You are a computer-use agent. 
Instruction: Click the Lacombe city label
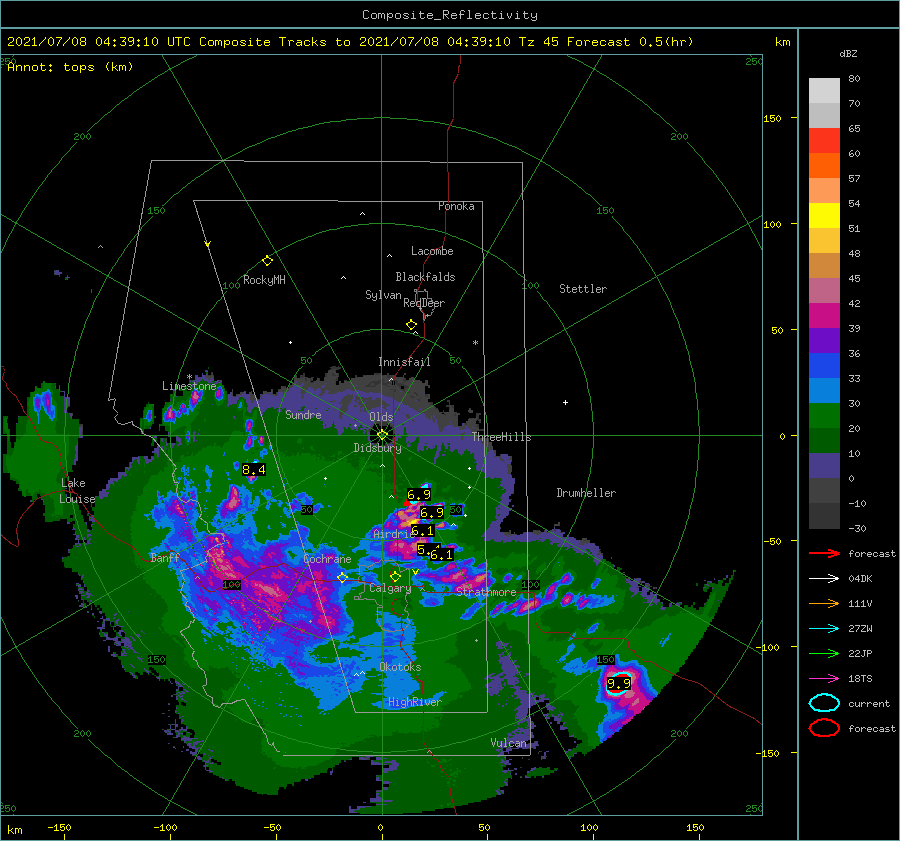[x=432, y=251]
